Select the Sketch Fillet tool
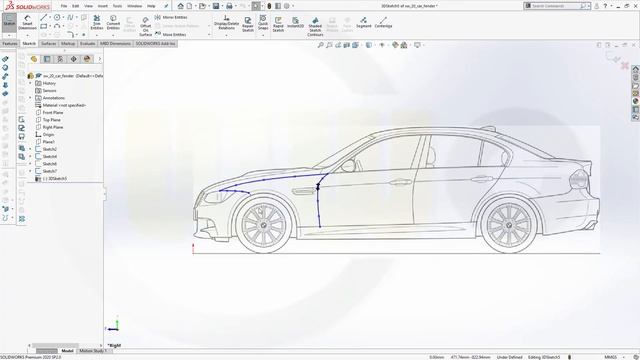This screenshot has width=640, height=360. coord(71,35)
